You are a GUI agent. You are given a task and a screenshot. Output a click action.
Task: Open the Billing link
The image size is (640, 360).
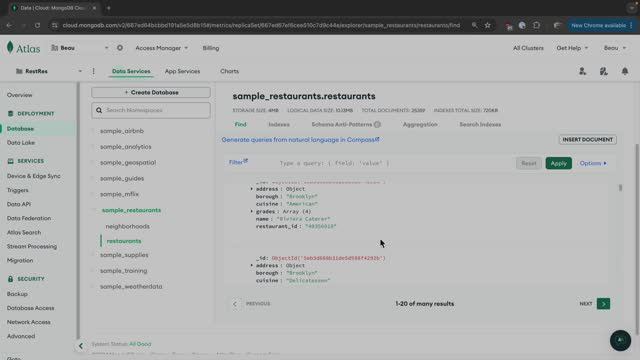[x=211, y=48]
